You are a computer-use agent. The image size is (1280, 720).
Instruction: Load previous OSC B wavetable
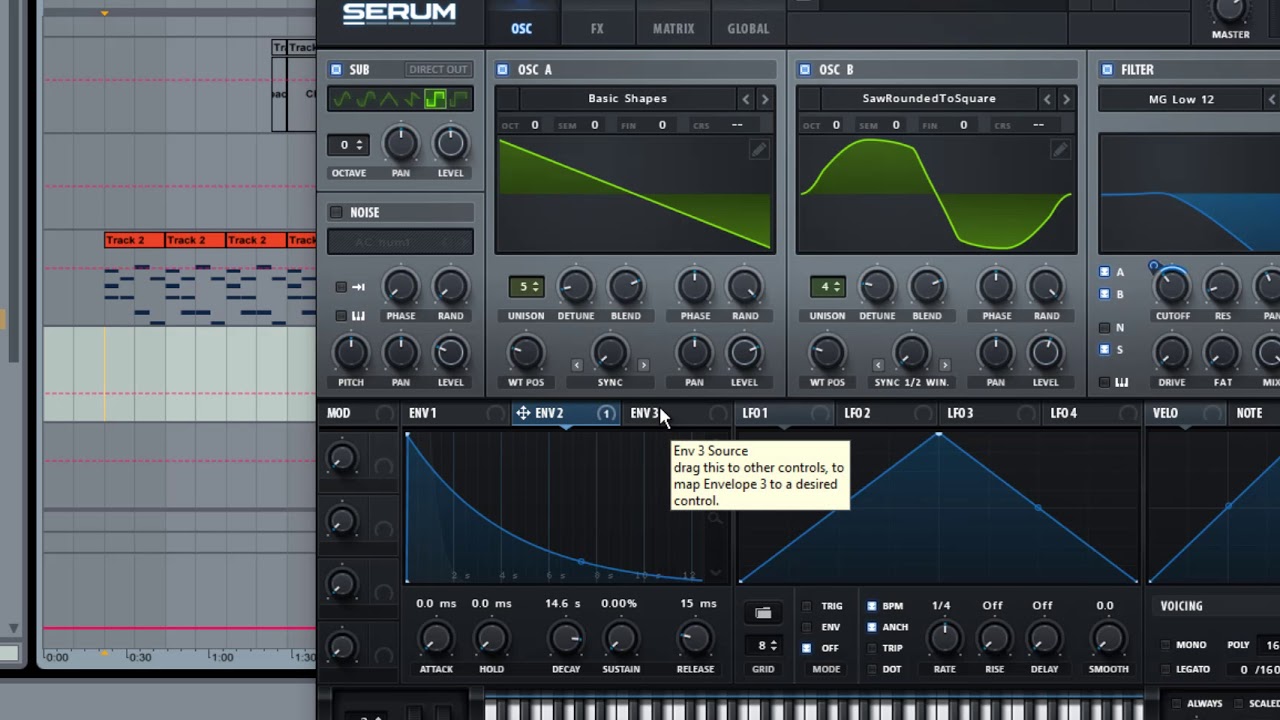[x=1047, y=99]
